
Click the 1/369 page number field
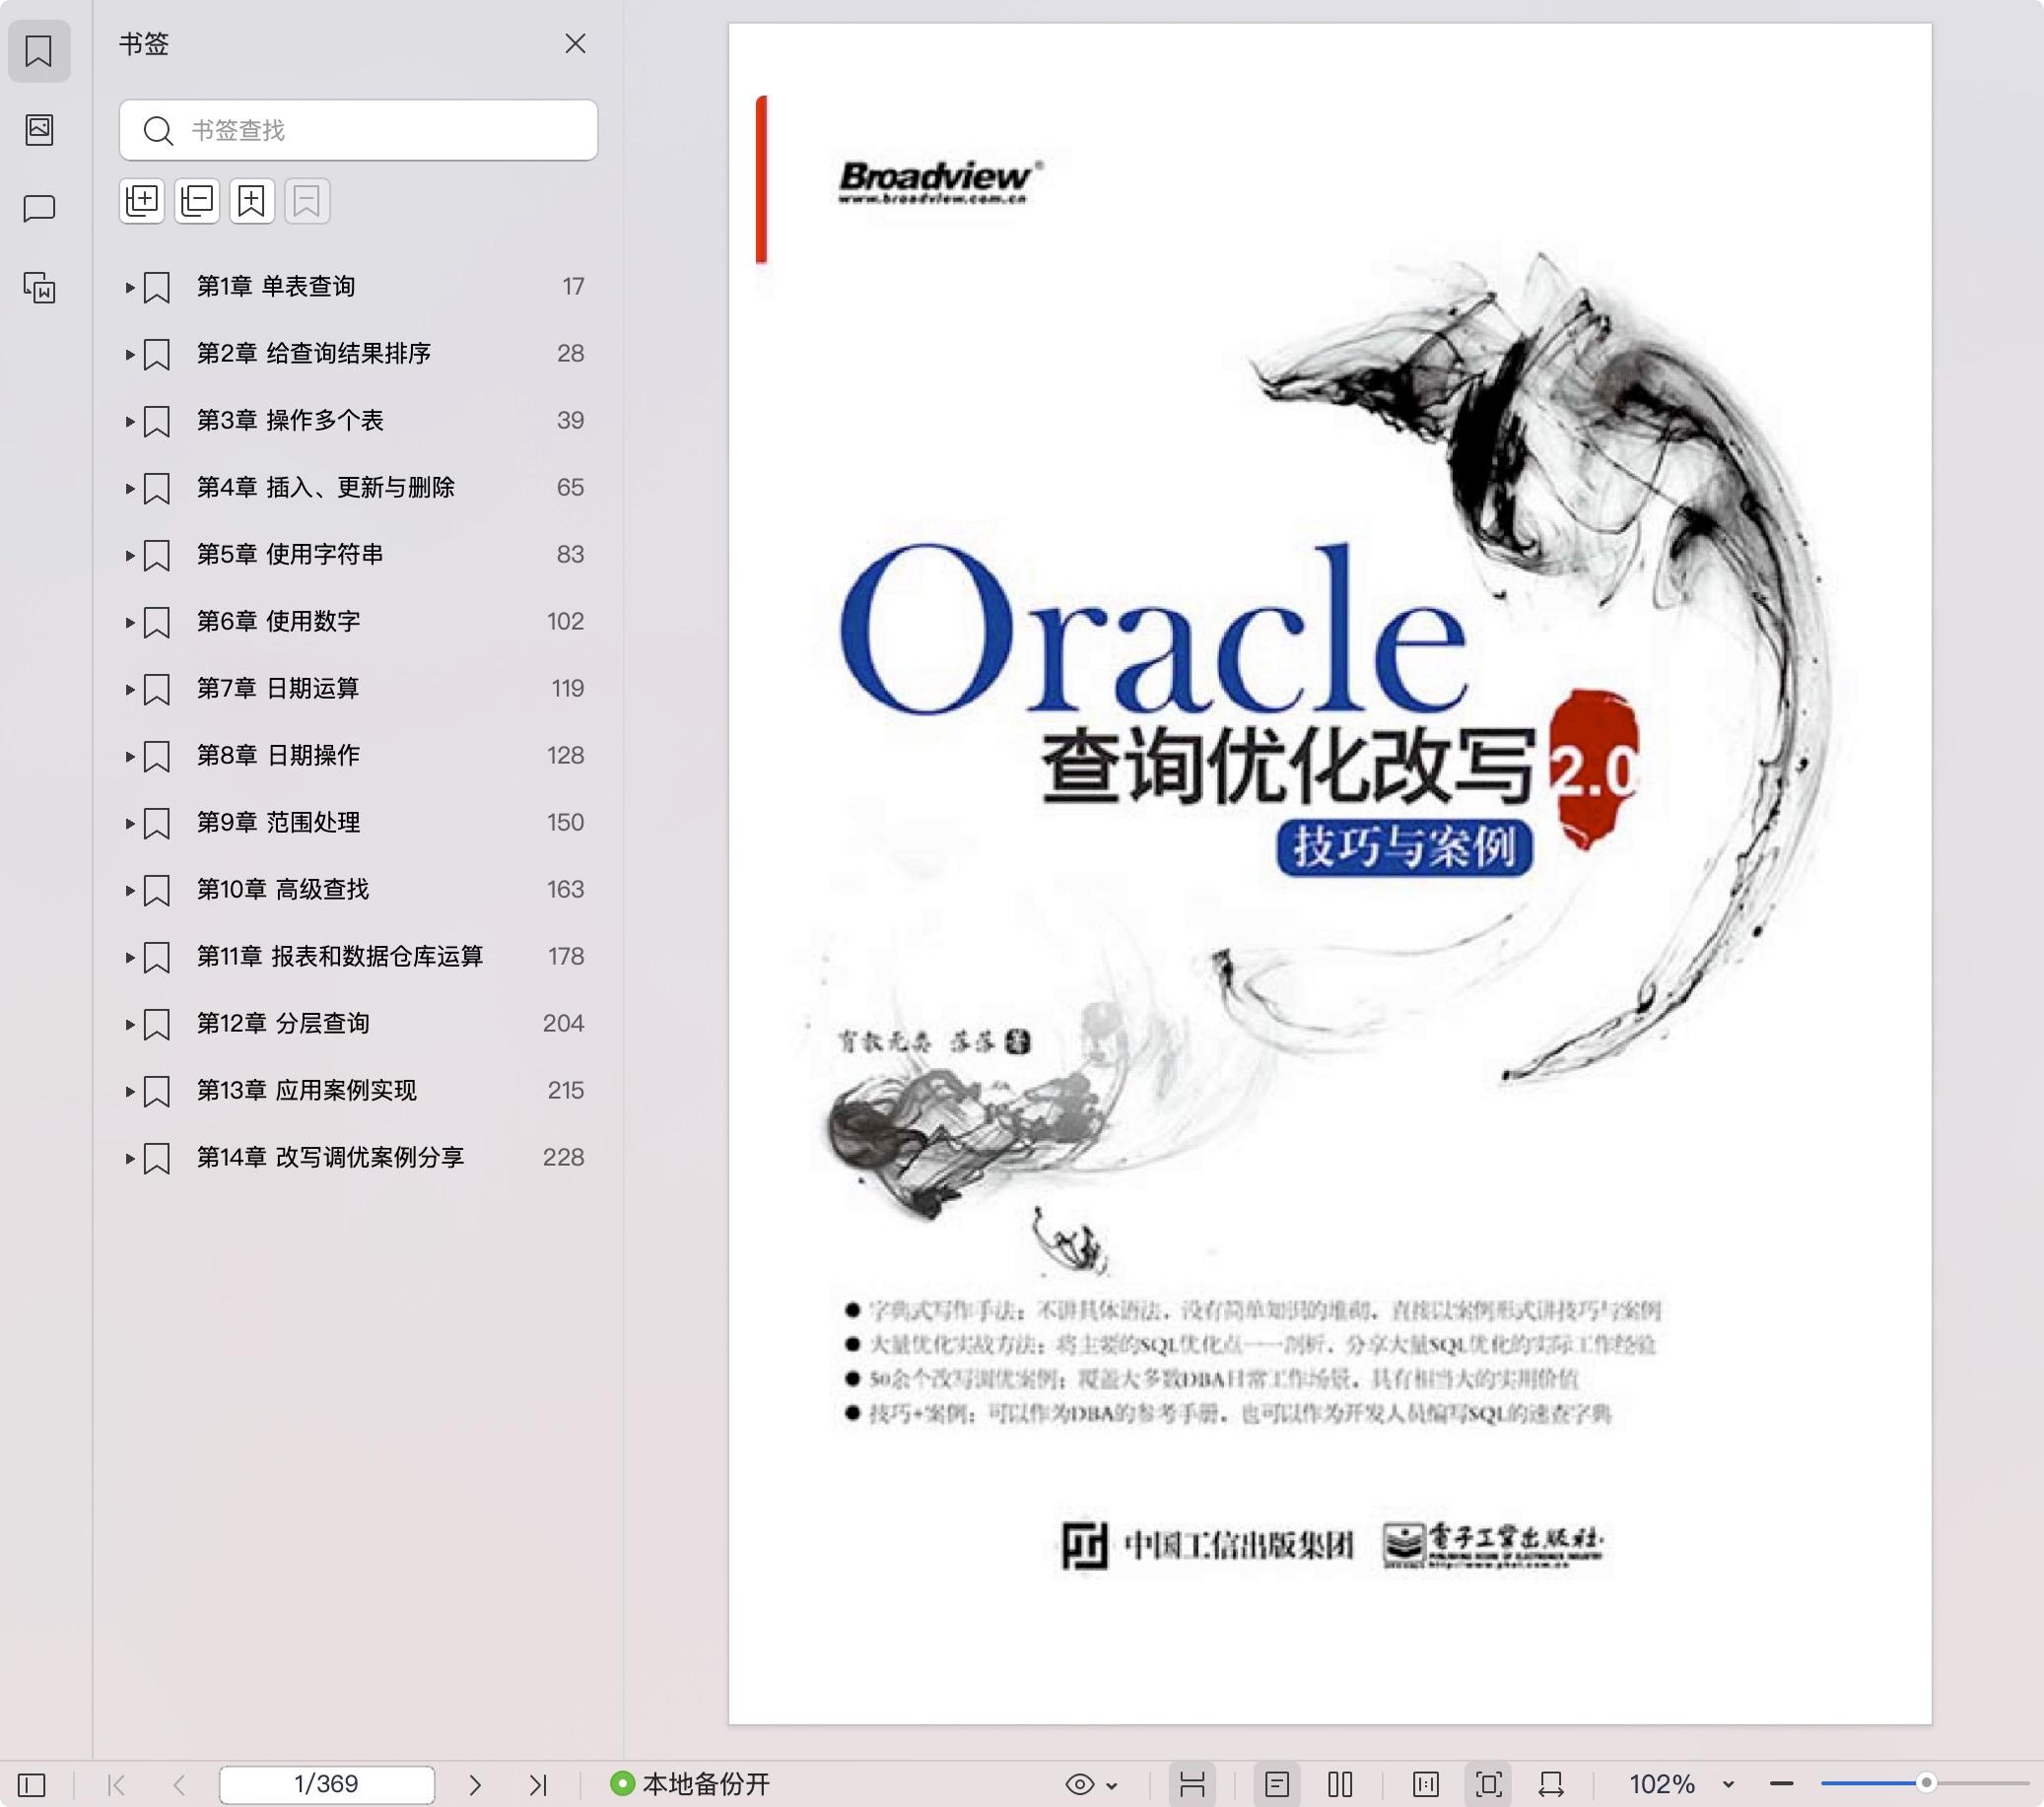pos(326,1784)
